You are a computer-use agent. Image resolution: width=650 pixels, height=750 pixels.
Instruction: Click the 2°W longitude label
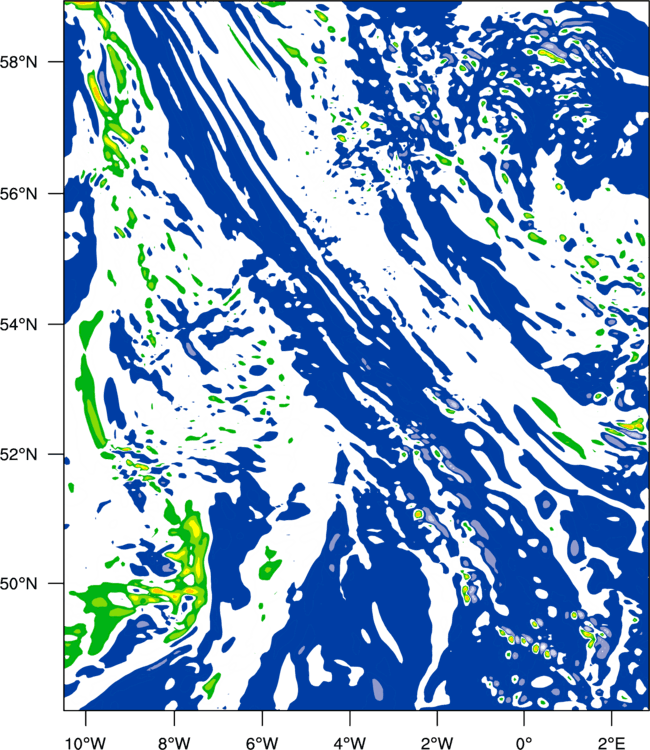[437, 743]
